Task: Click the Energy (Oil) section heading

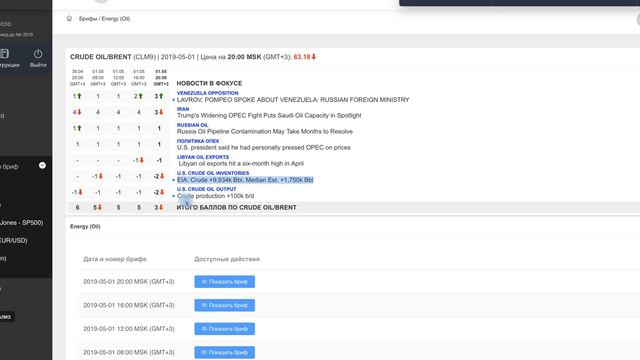Action: coord(85,227)
